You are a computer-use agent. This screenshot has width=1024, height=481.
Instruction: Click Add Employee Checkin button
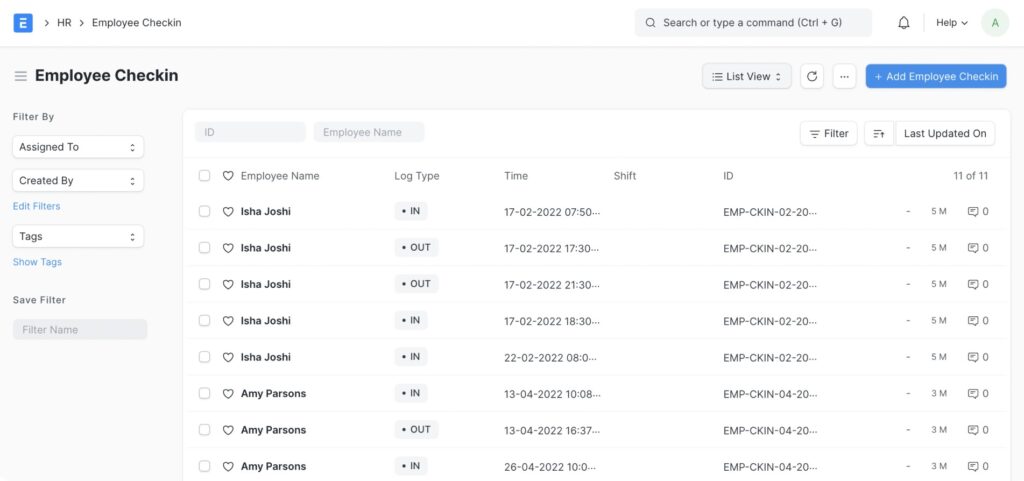point(936,77)
